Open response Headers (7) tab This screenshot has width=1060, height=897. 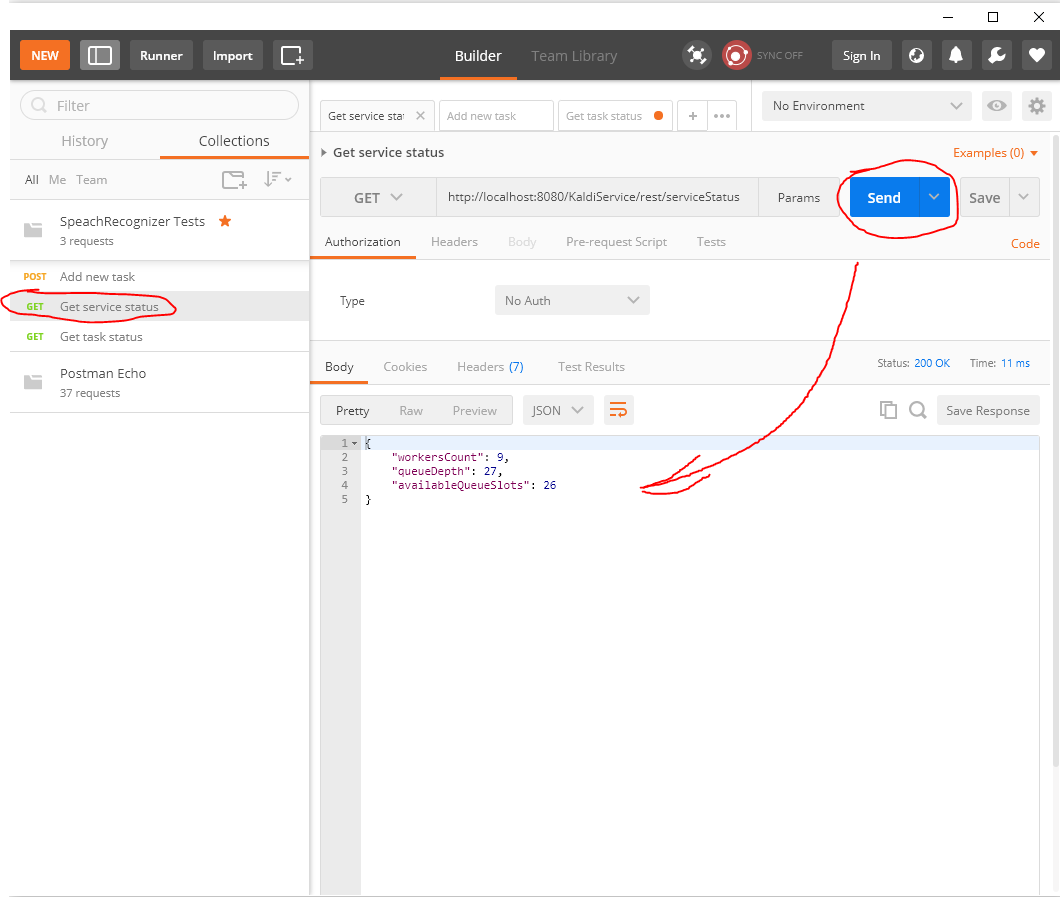(490, 367)
